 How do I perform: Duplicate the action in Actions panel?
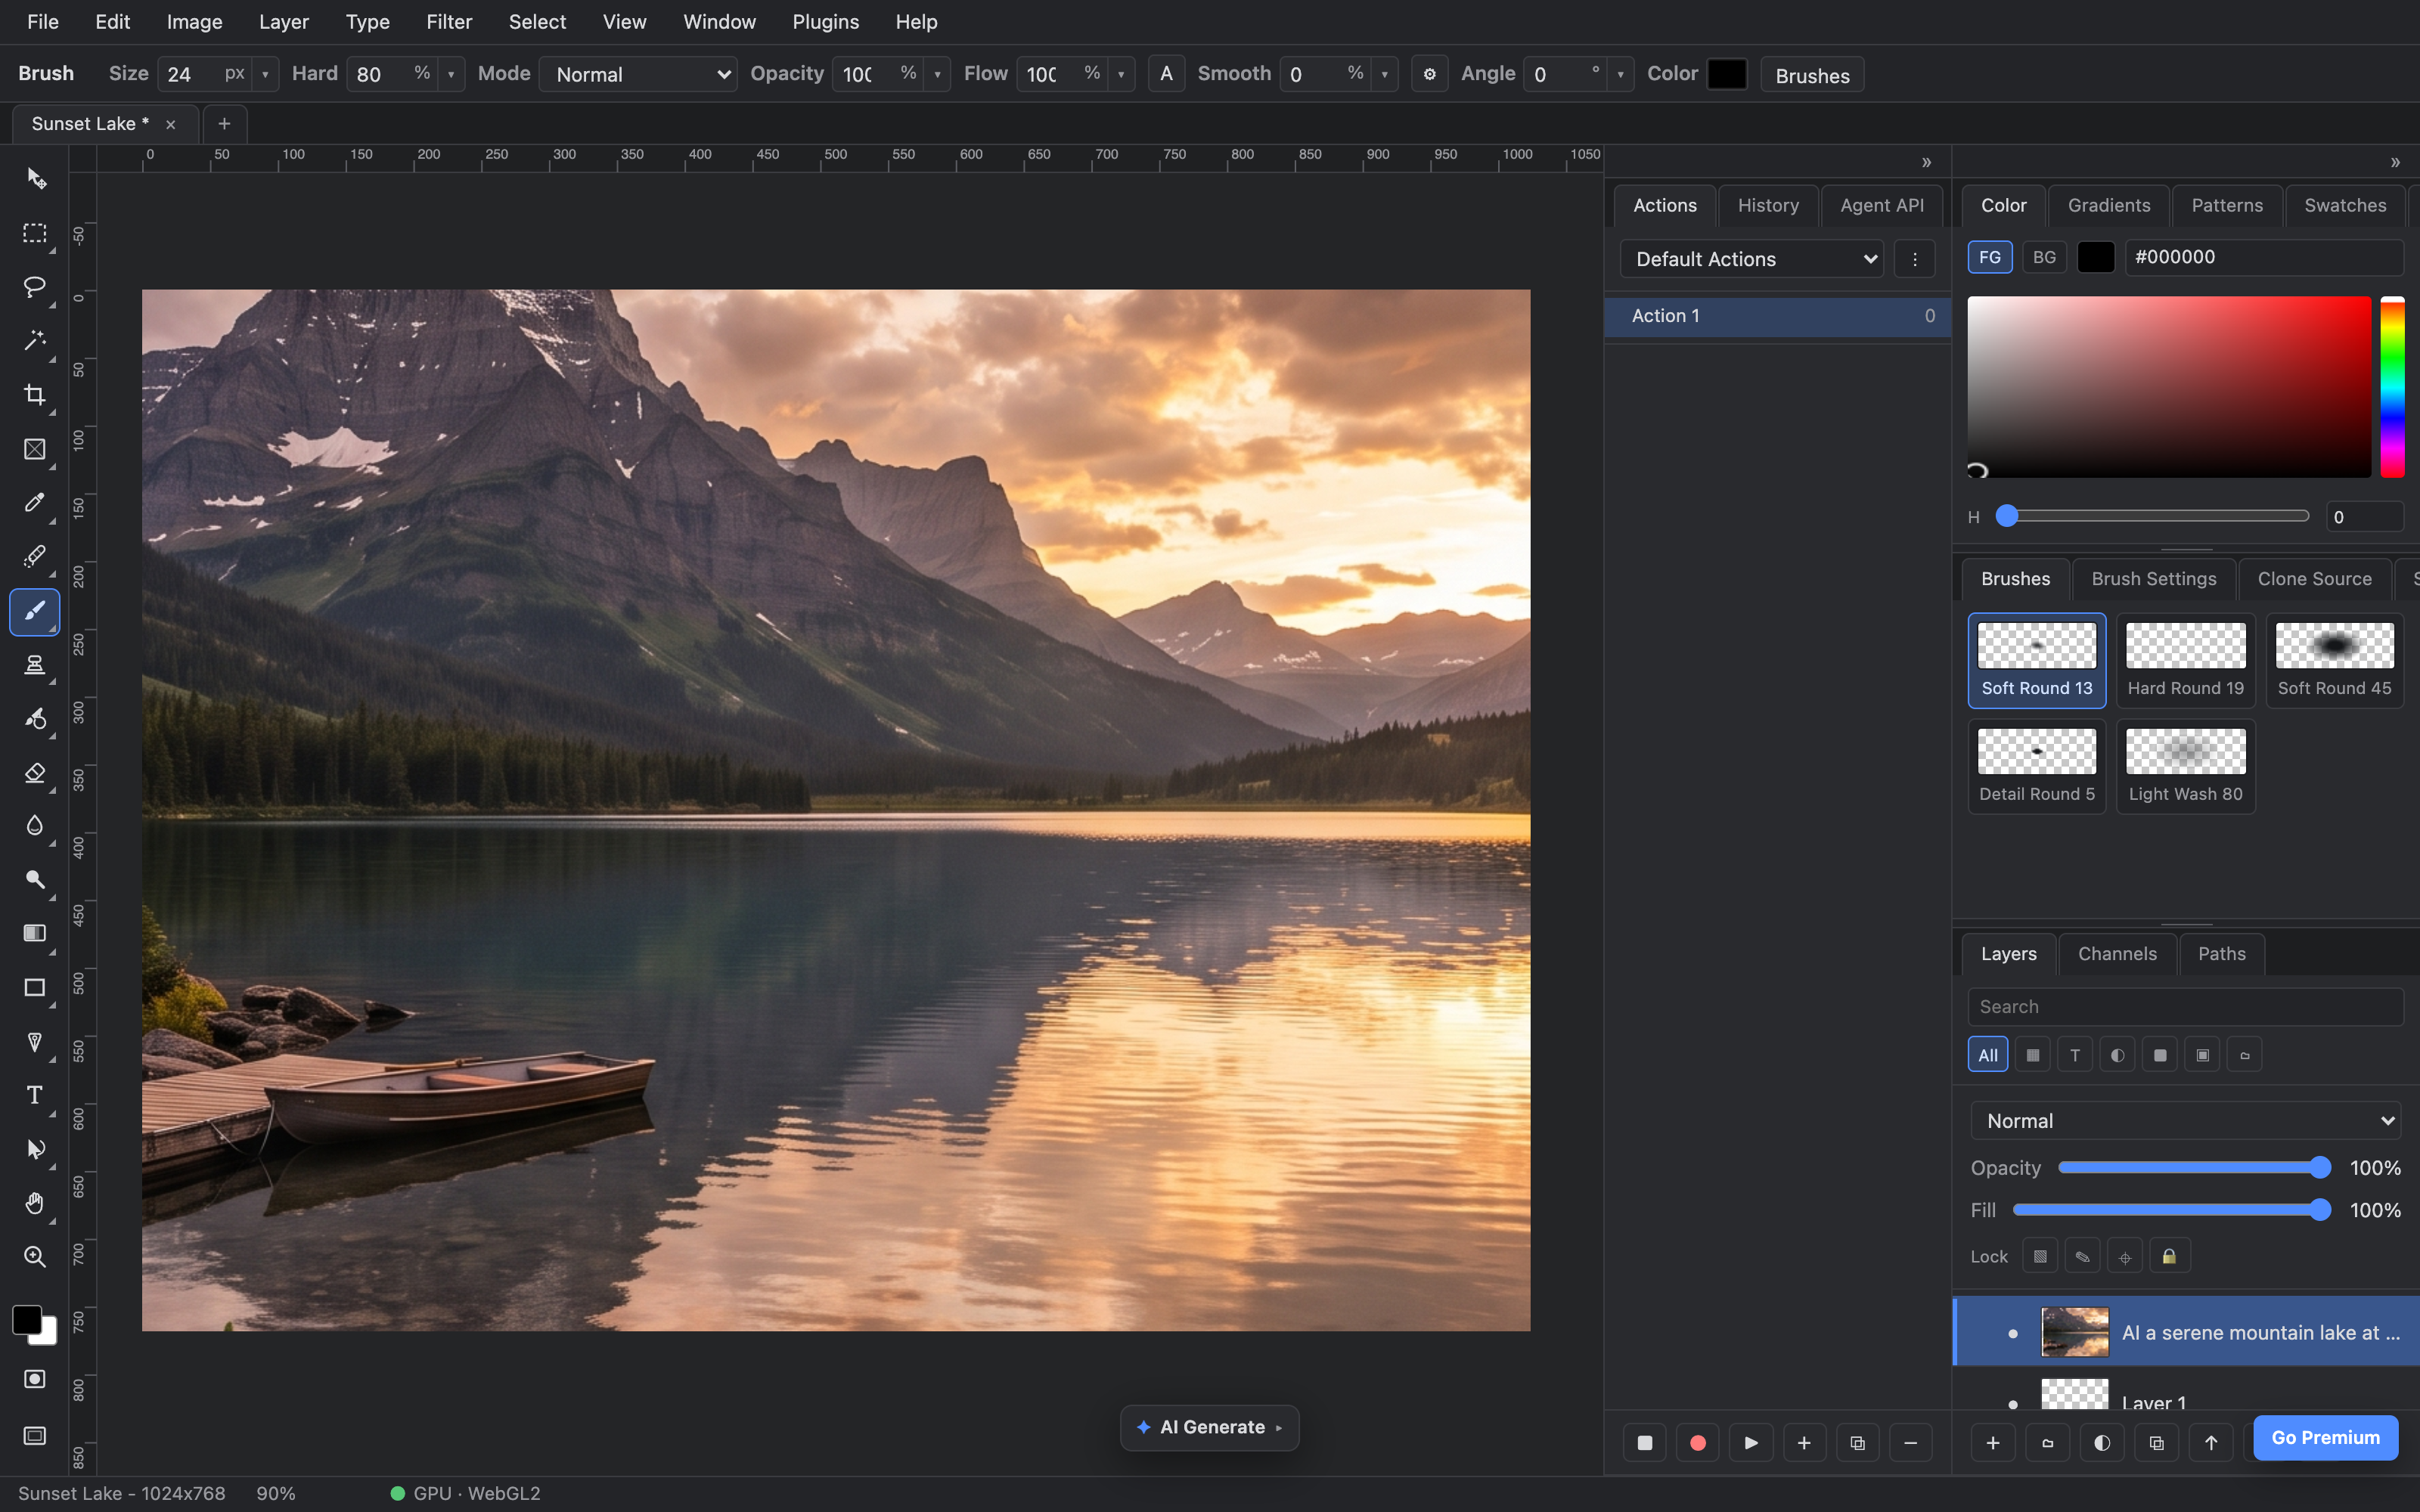1857,1443
